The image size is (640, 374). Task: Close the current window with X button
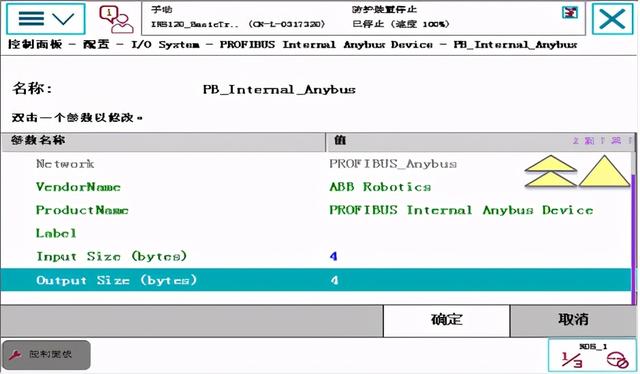click(612, 19)
